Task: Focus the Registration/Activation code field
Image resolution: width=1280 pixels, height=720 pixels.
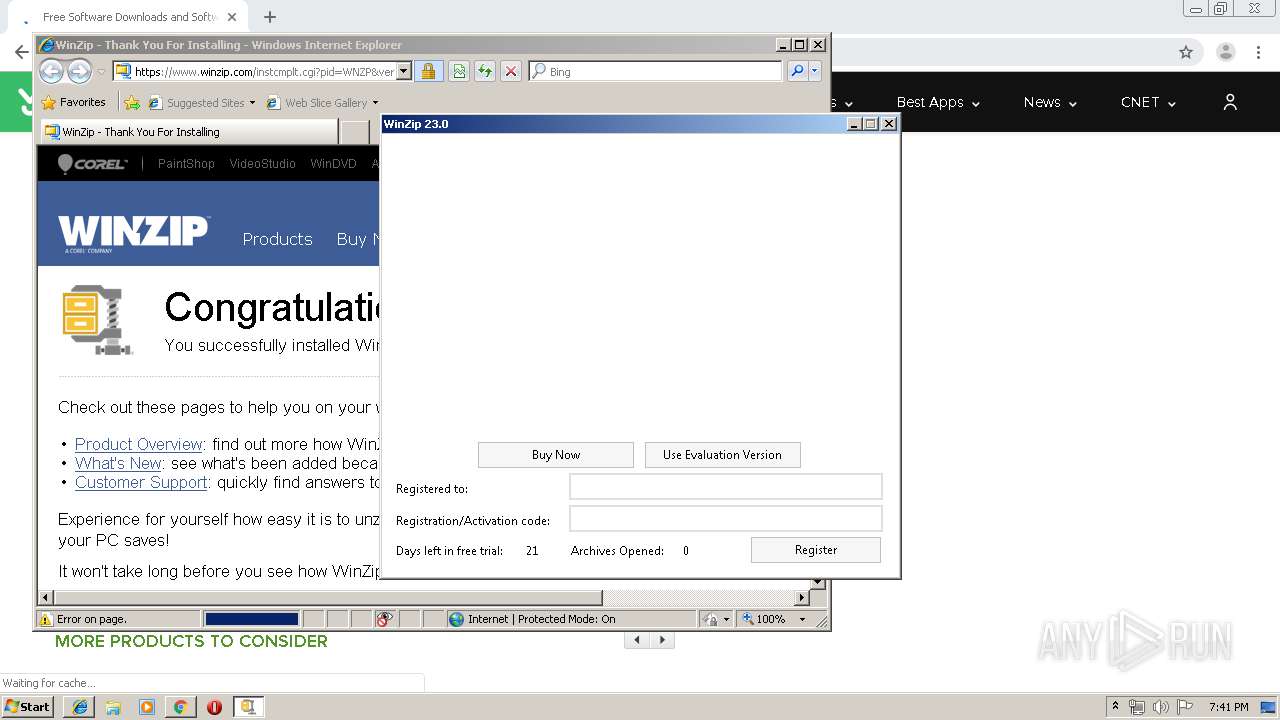Action: pyautogui.click(x=726, y=519)
